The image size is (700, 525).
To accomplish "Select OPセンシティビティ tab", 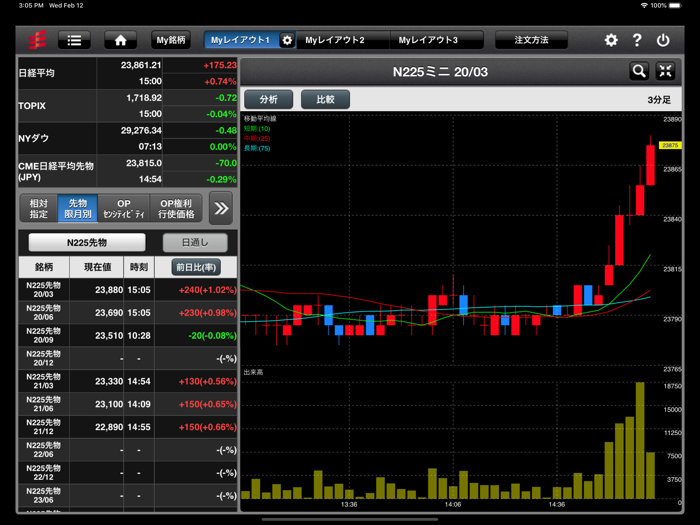I will click(x=124, y=208).
